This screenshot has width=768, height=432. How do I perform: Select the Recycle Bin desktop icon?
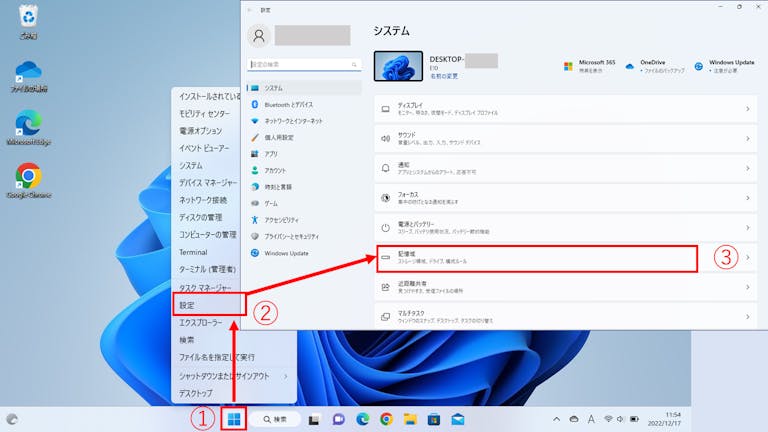[28, 22]
